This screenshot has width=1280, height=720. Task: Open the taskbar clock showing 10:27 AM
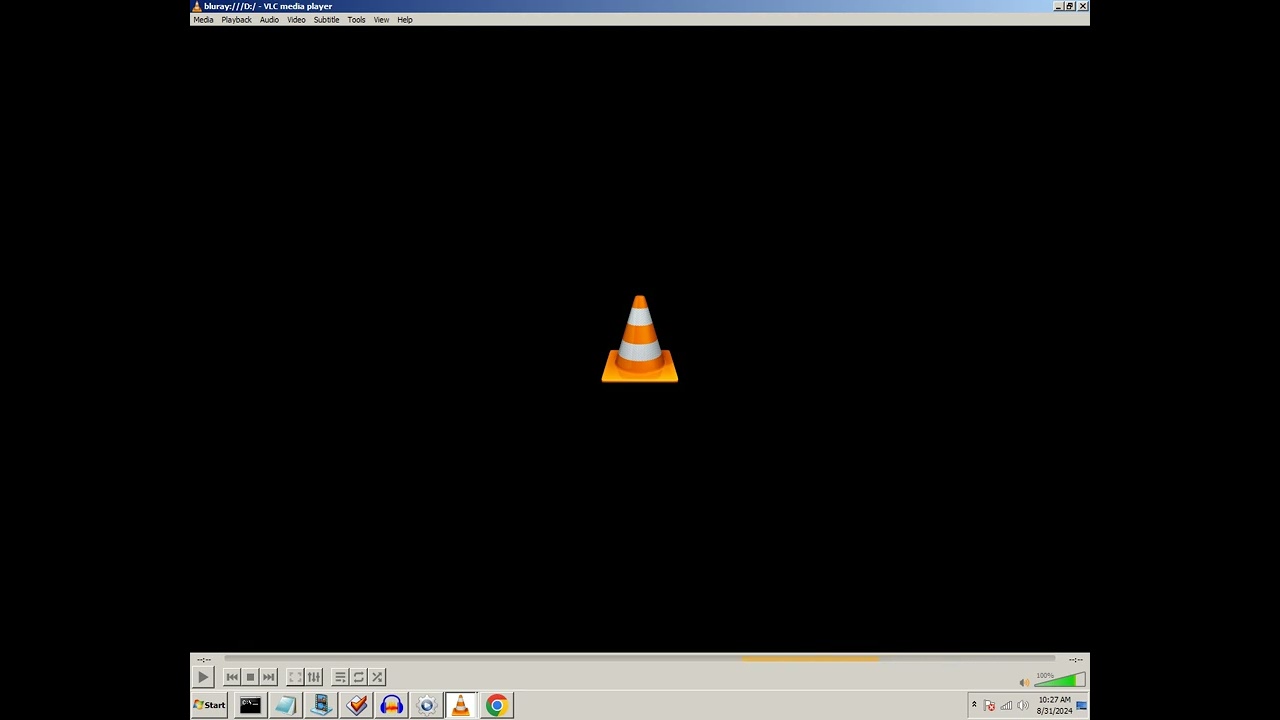pos(1054,705)
